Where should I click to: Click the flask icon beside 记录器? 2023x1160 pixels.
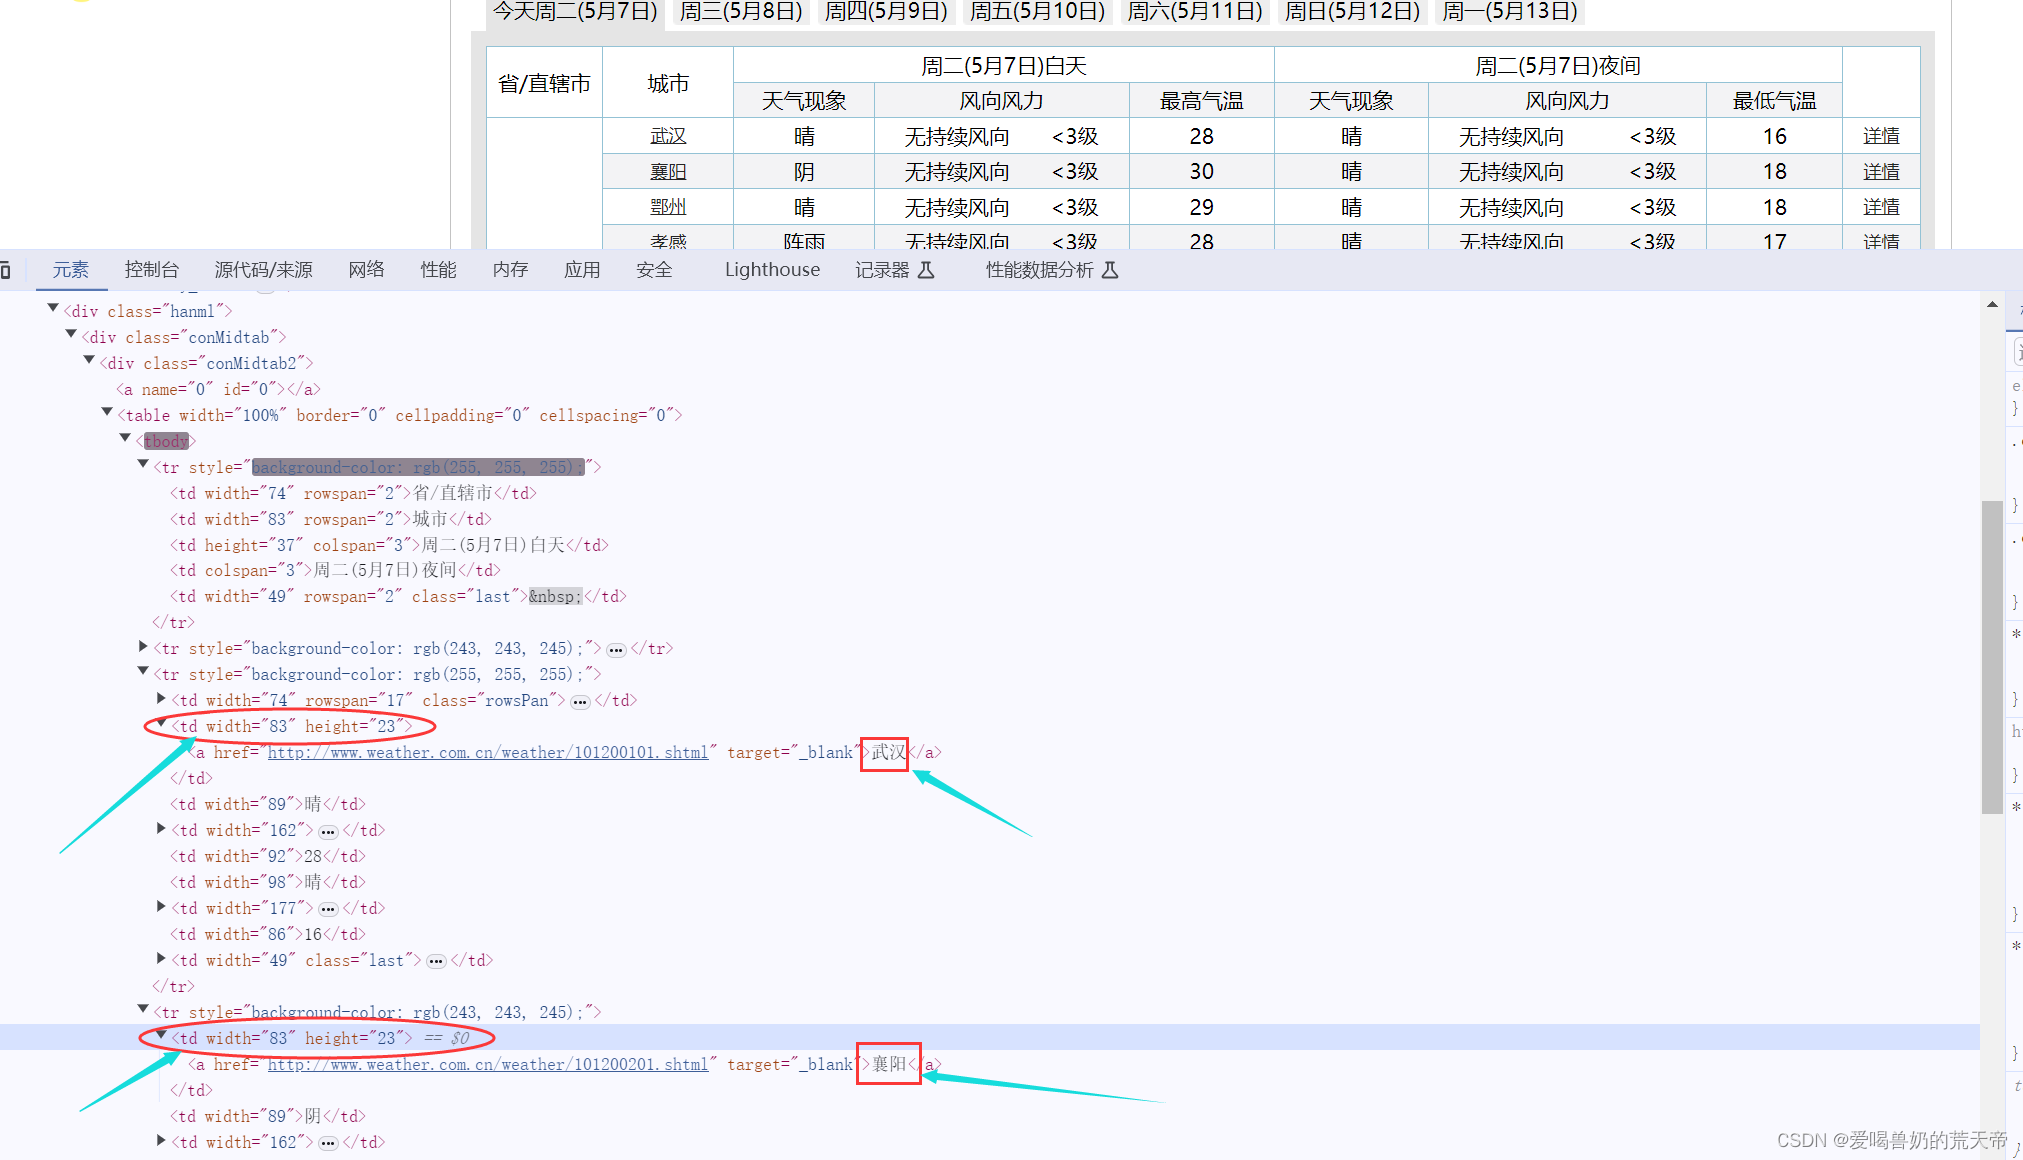[x=926, y=270]
